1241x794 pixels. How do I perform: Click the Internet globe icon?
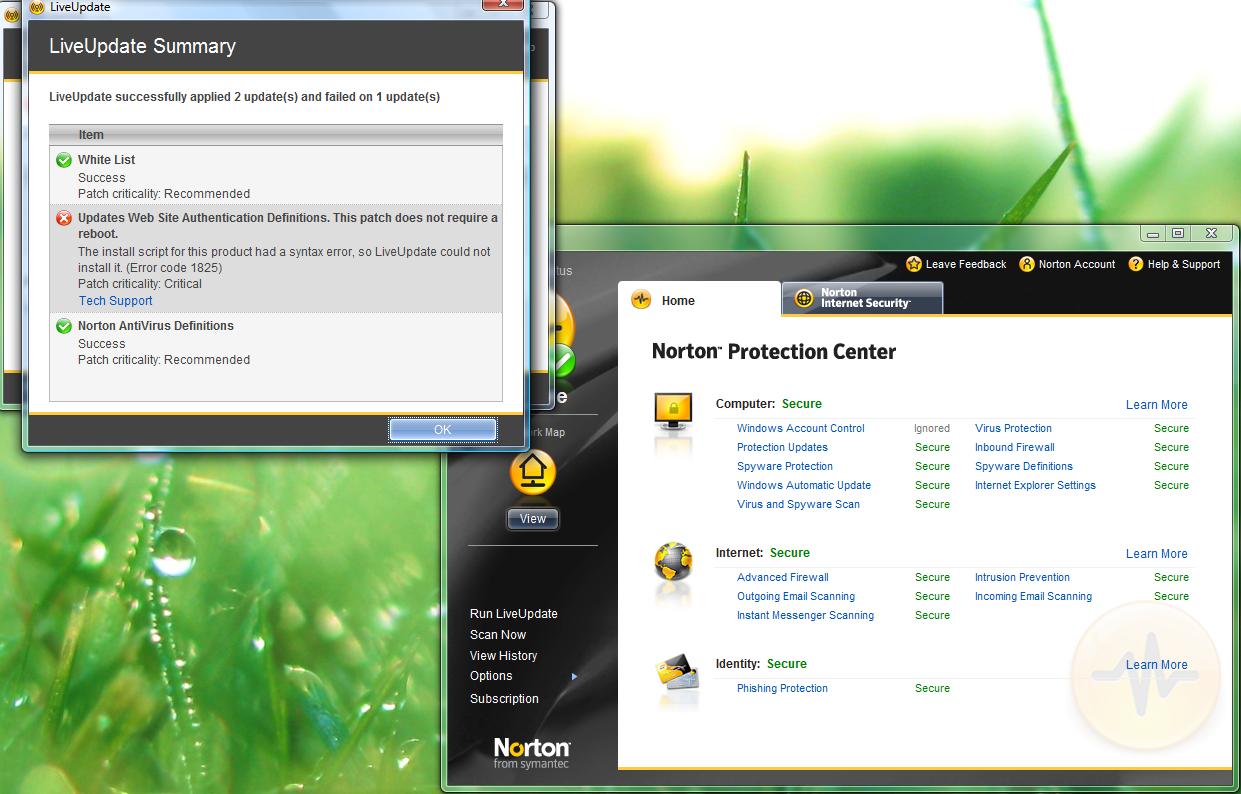pos(673,562)
